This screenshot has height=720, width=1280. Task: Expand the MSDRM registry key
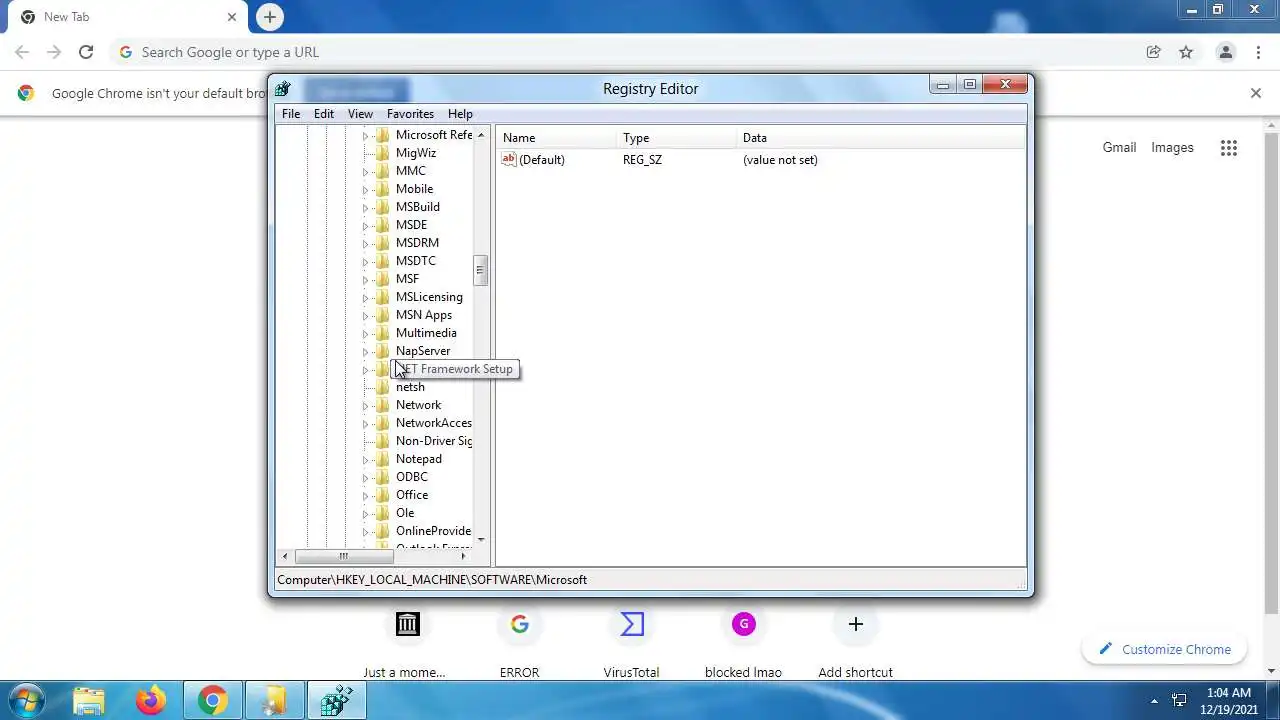(x=365, y=244)
